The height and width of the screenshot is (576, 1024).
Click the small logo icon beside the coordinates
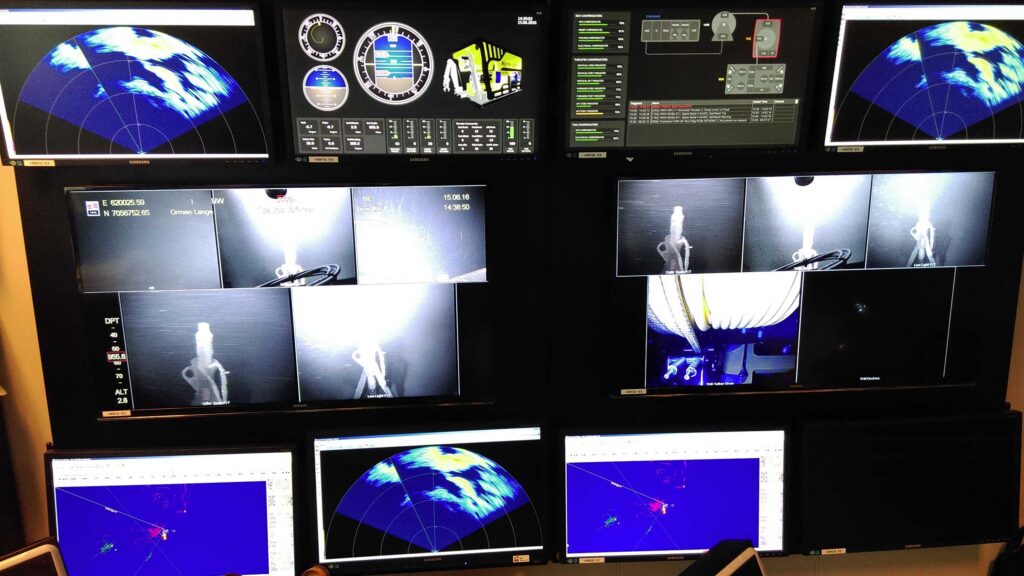click(92, 208)
